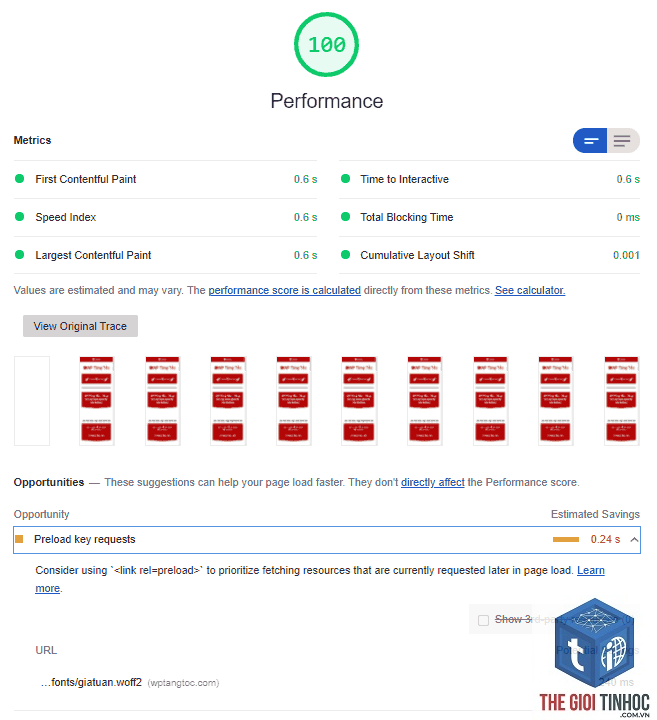Click green dot next to First Contentful Paint

pos(19,179)
